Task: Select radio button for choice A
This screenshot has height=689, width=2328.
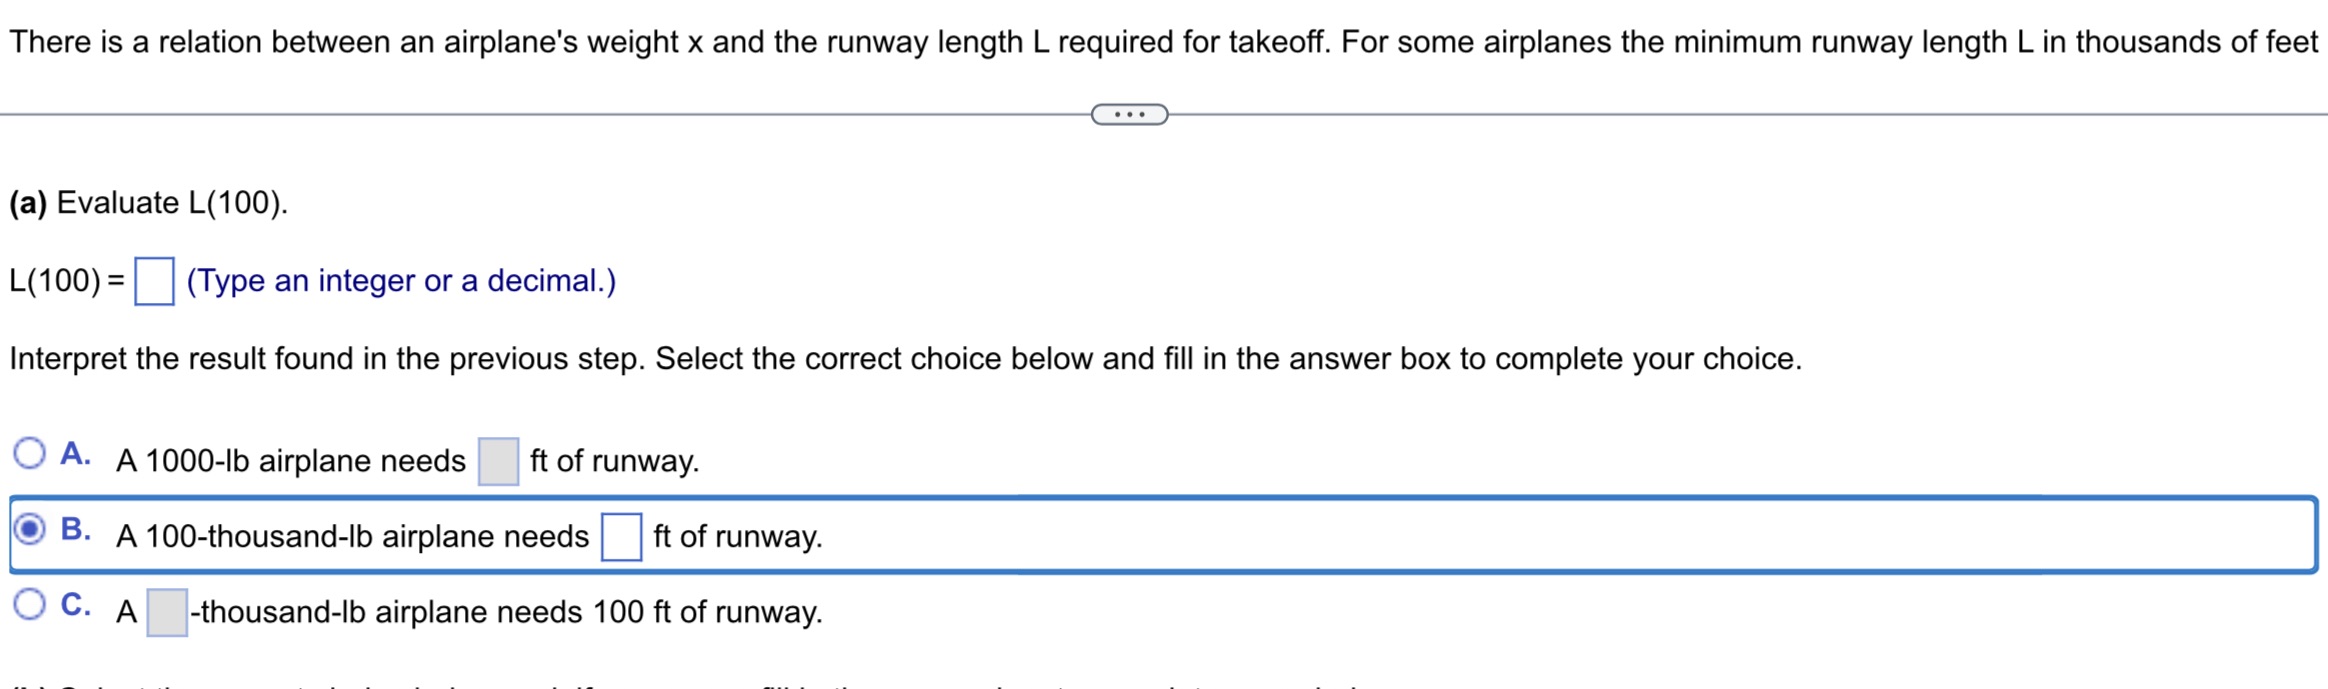Action: 31,453
